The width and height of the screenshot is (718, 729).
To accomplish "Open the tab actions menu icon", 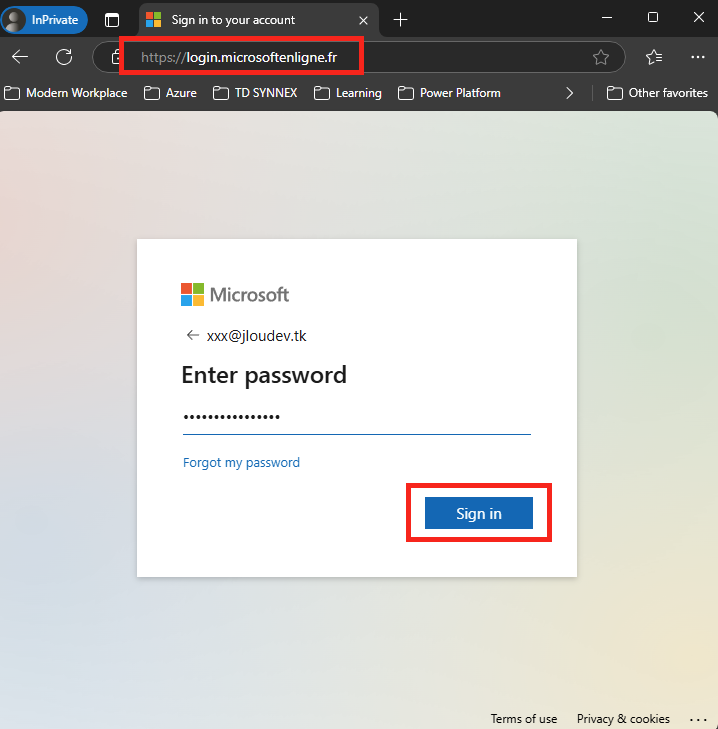I will click(112, 20).
